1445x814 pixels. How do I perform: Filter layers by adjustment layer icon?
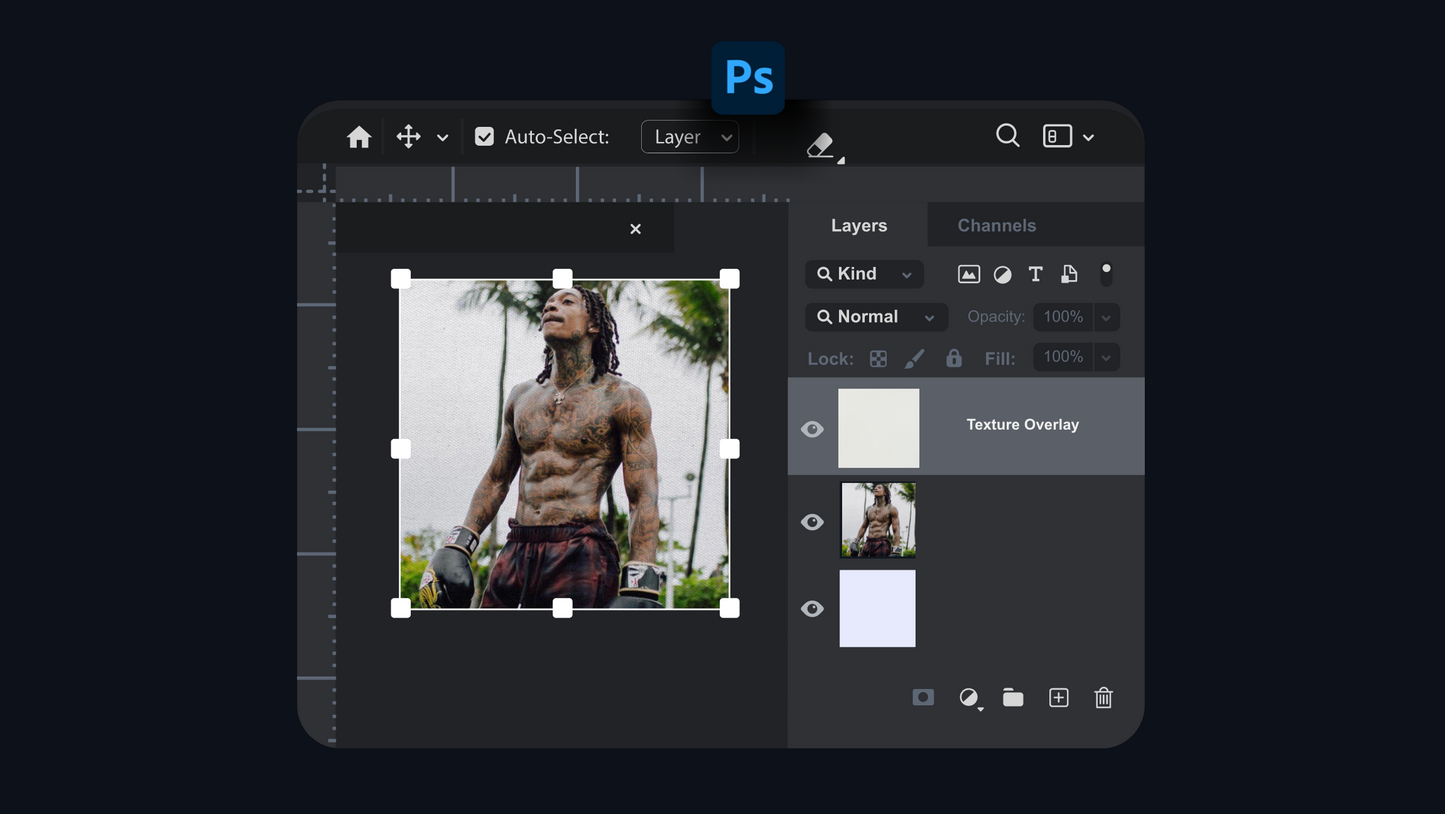[x=1002, y=274]
